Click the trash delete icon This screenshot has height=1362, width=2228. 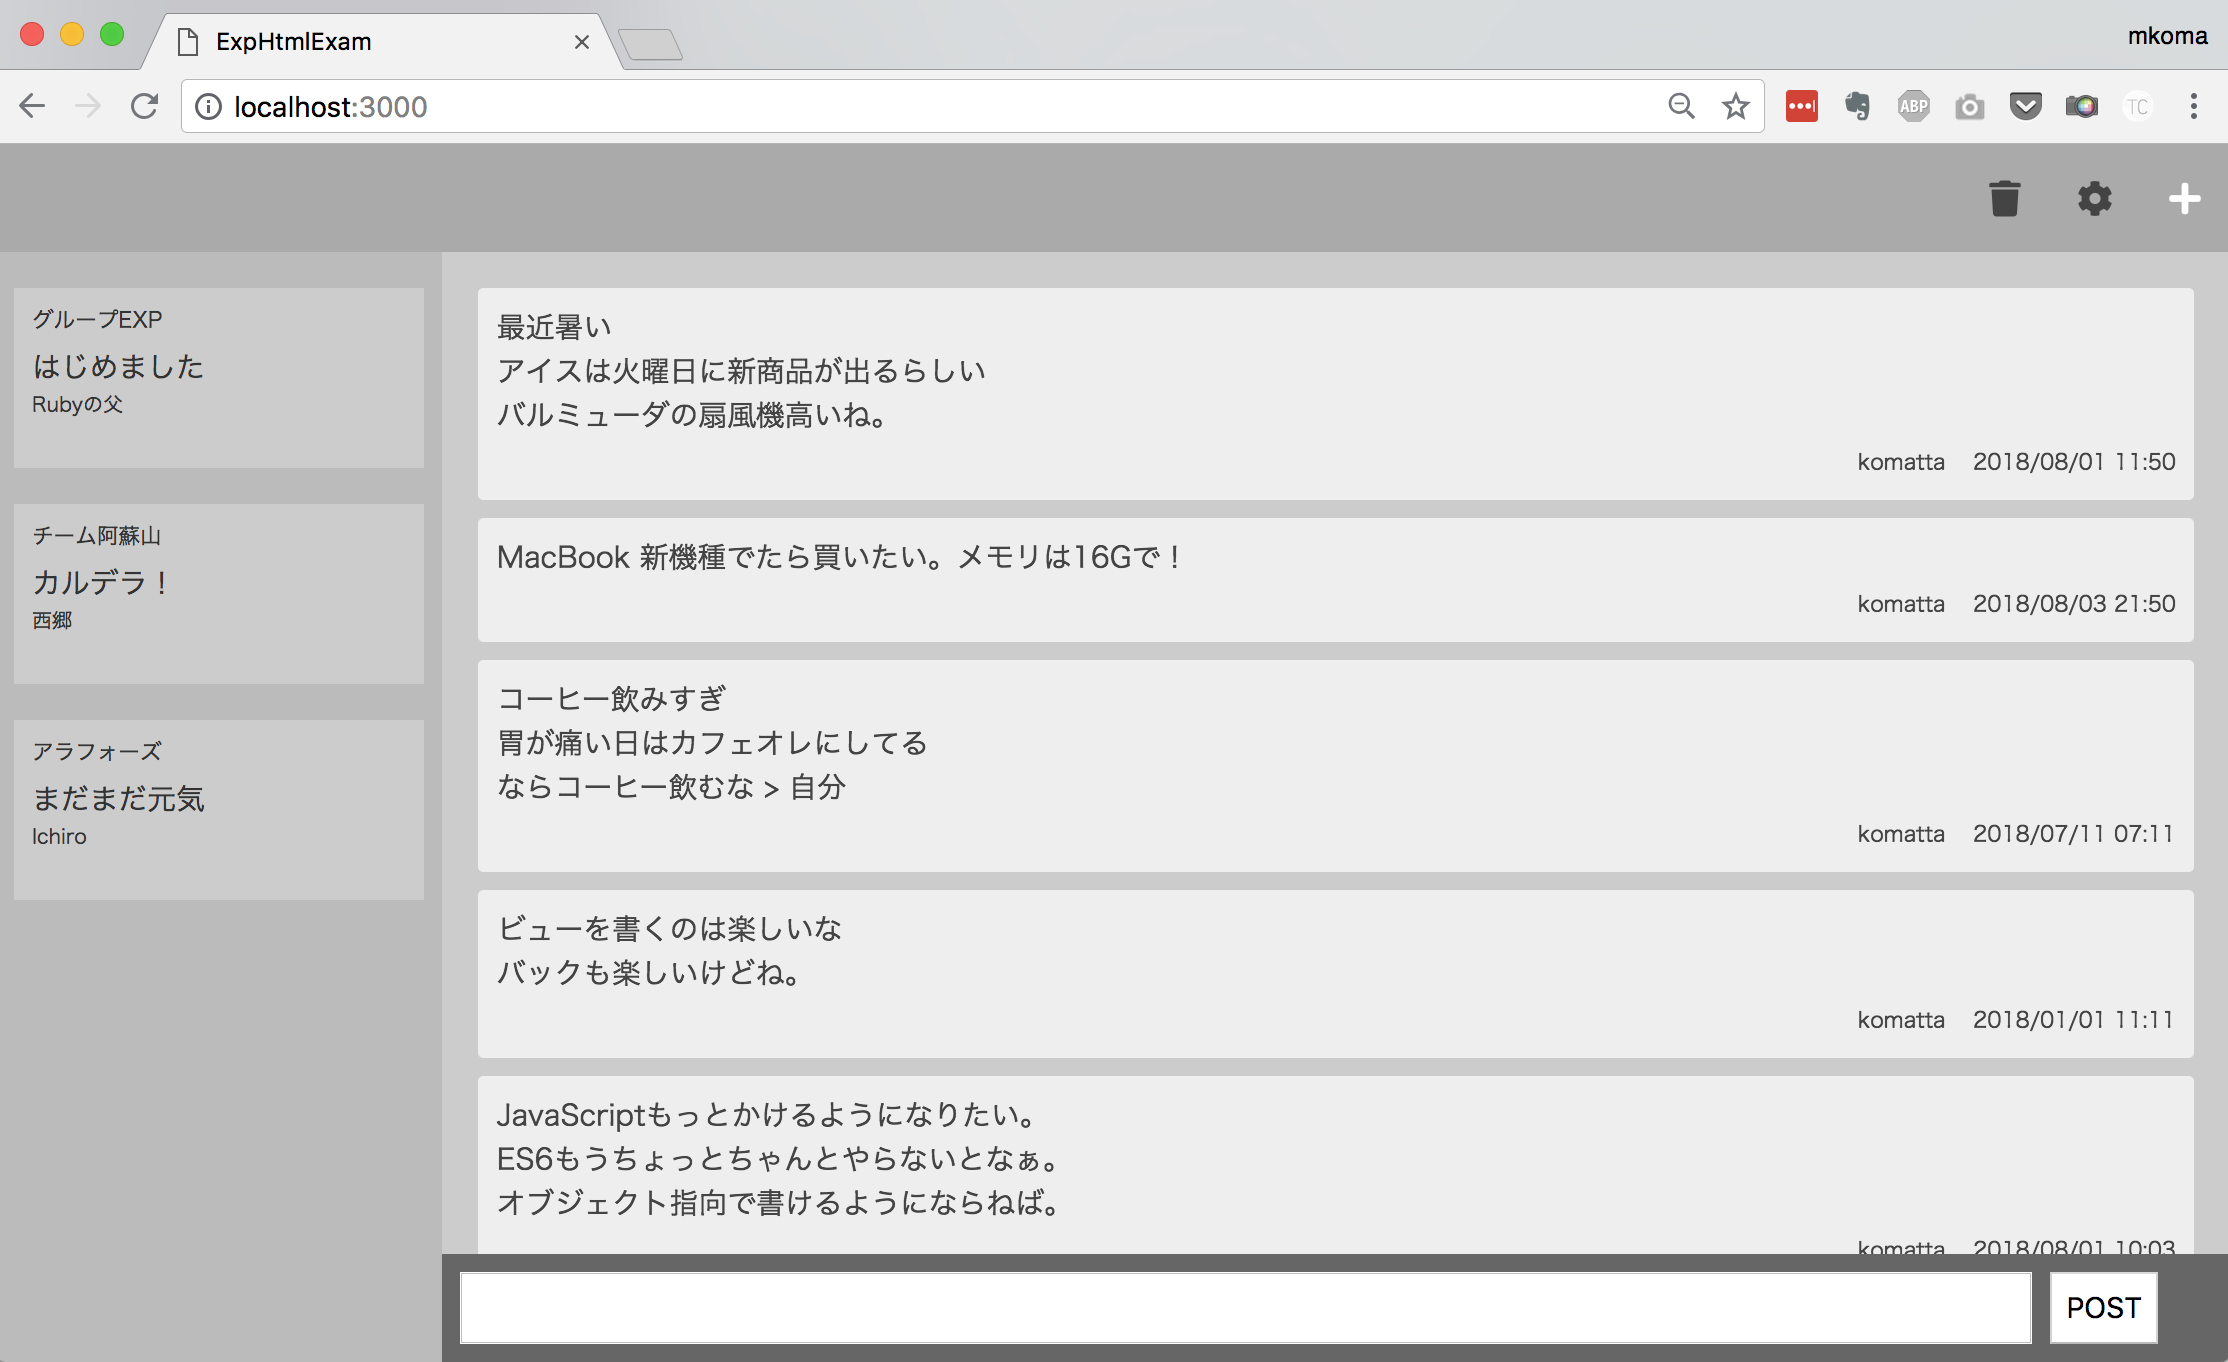point(2004,198)
